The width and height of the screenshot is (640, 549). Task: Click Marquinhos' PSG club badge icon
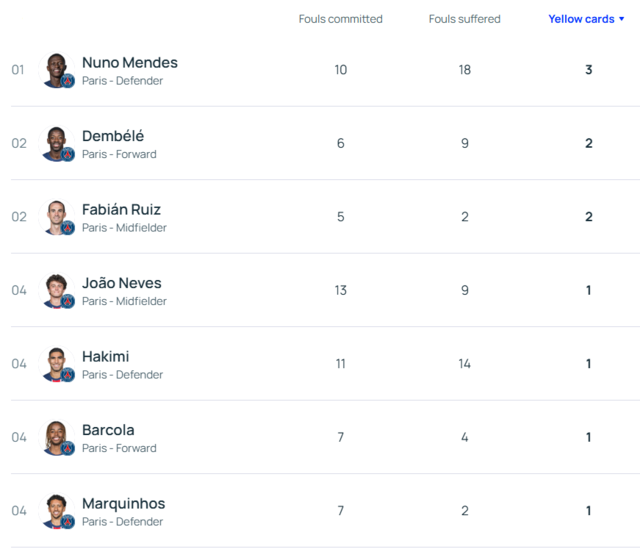coord(68,522)
